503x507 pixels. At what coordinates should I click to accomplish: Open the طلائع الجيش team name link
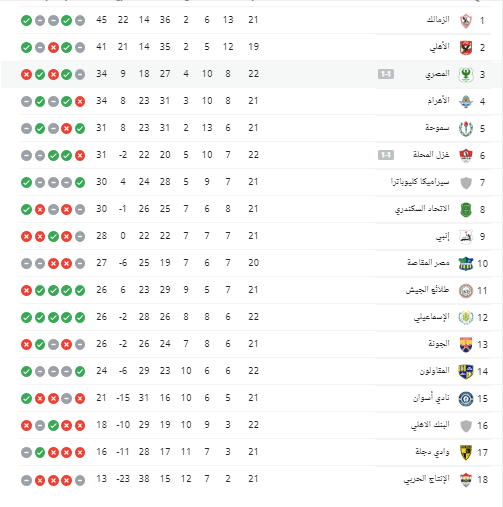click(x=427, y=290)
